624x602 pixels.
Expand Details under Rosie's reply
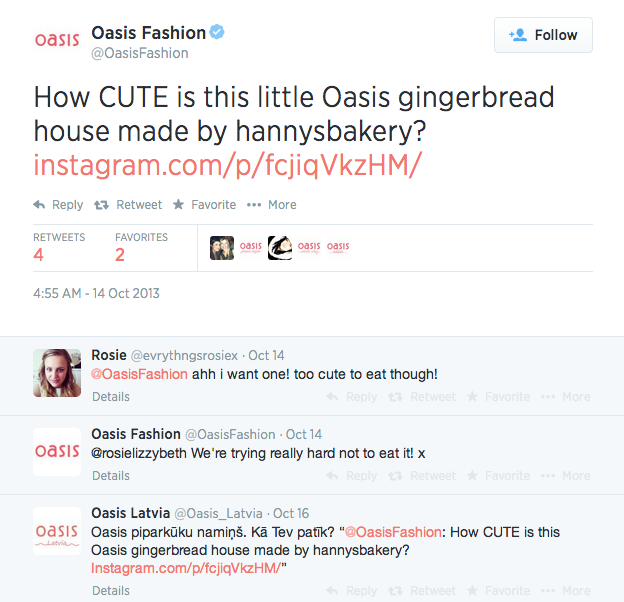click(x=110, y=397)
